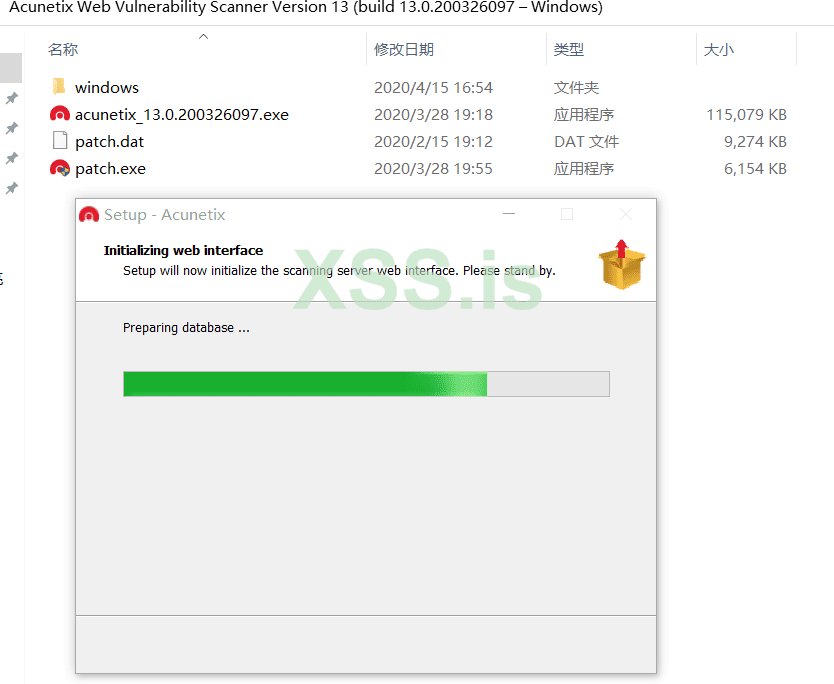Sort by 修改日期 column header
The image size is (834, 684).
(x=404, y=49)
